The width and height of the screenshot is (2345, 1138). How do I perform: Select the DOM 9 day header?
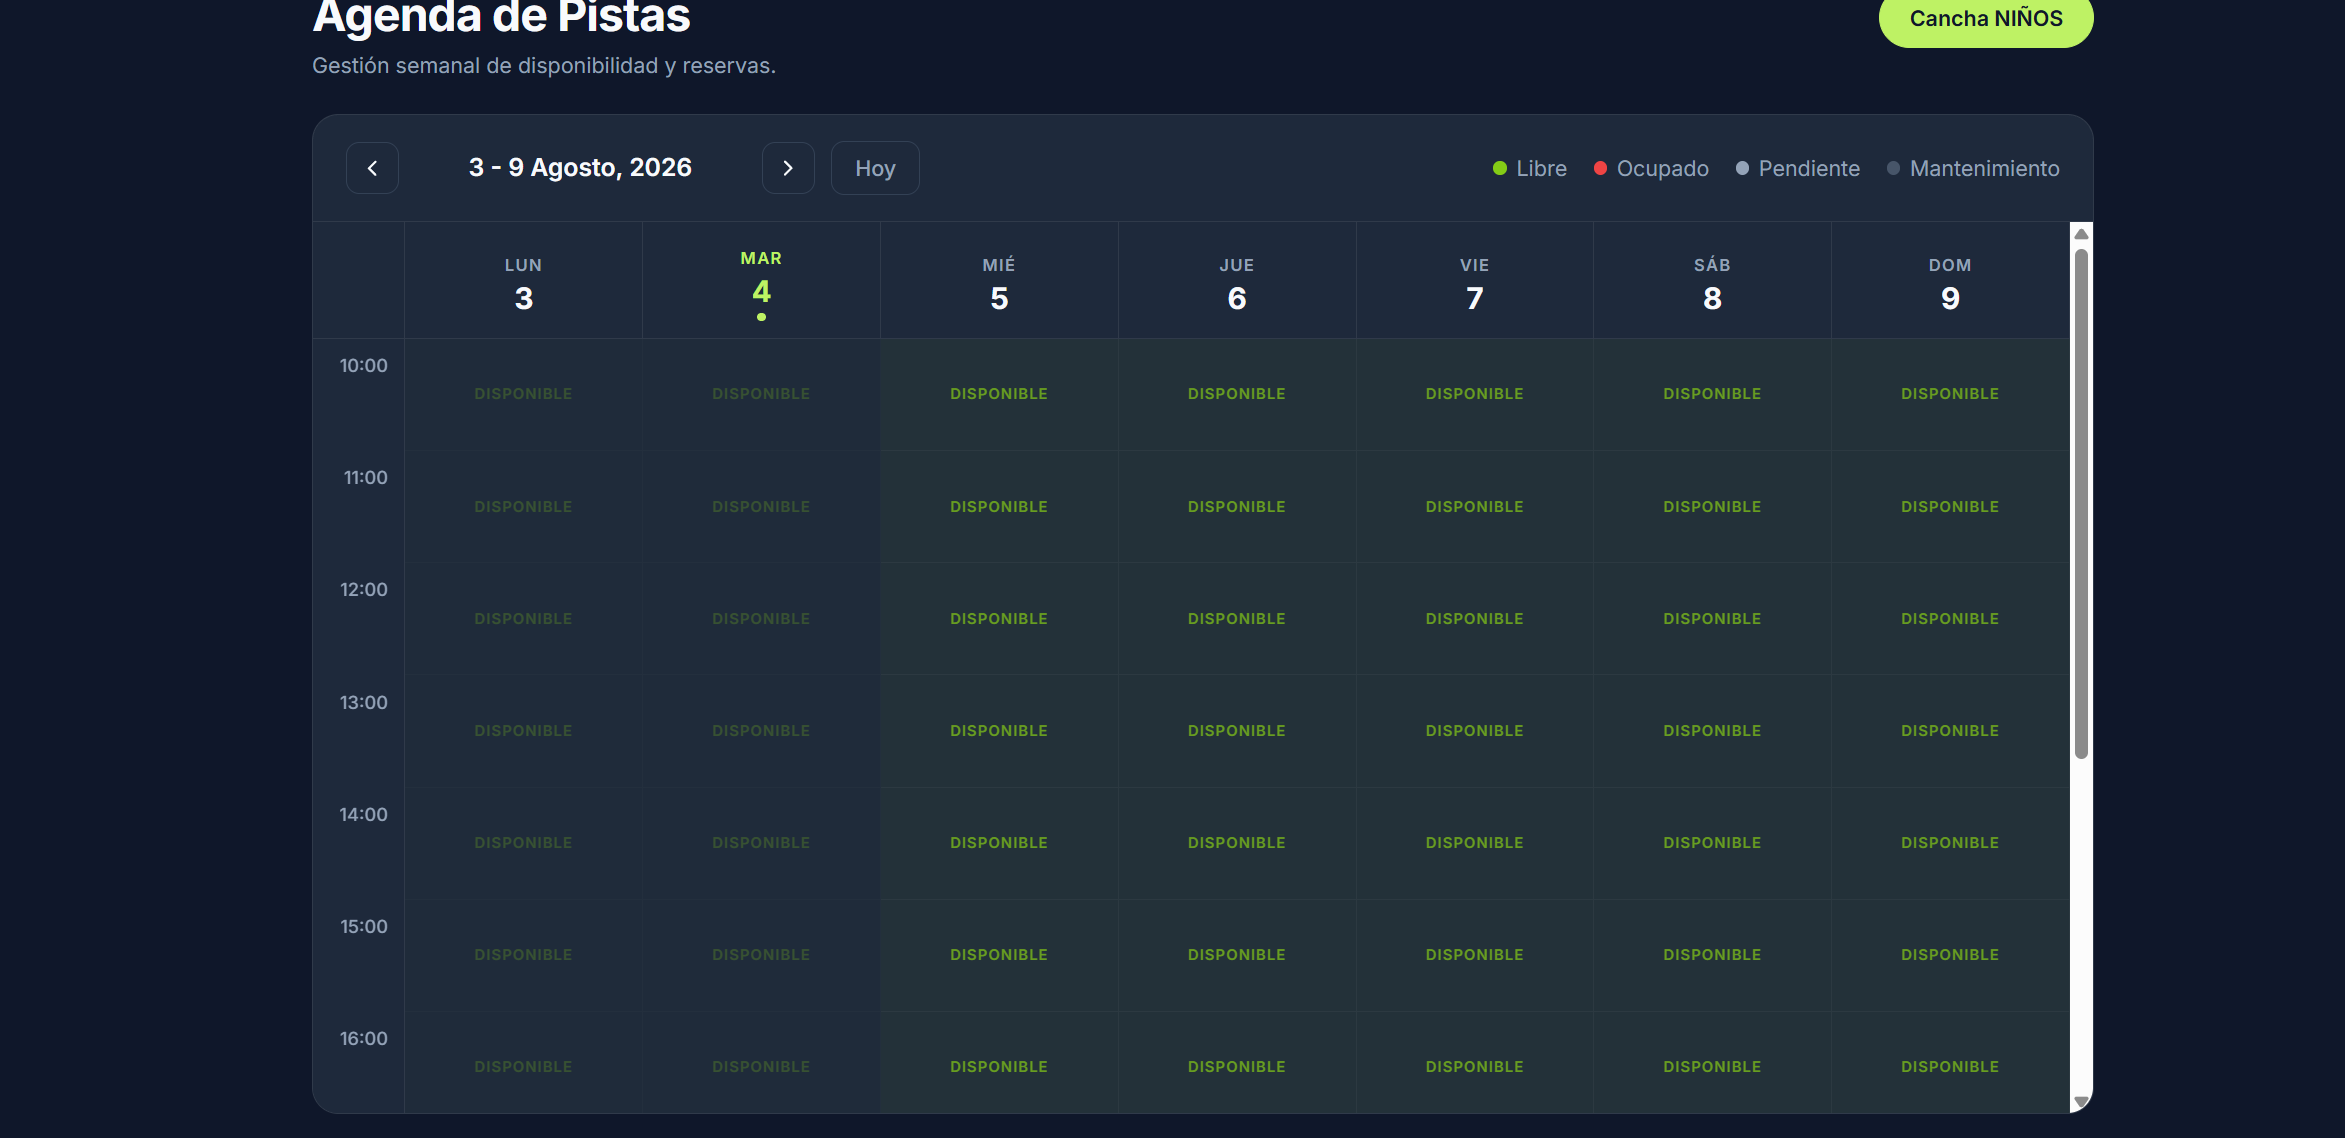coord(1950,282)
